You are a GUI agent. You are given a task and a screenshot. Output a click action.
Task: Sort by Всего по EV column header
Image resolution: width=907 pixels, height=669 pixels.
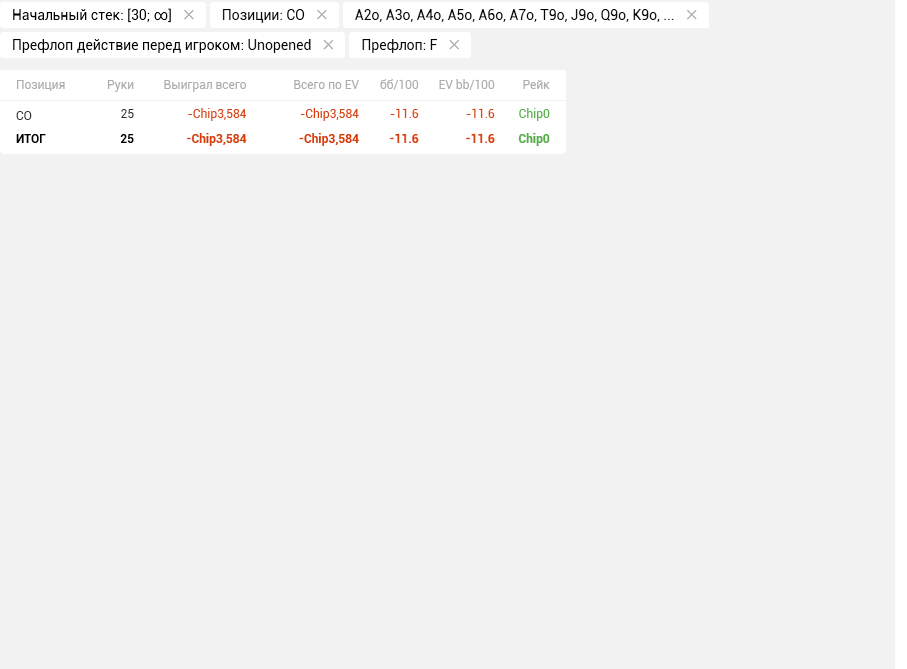[326, 85]
